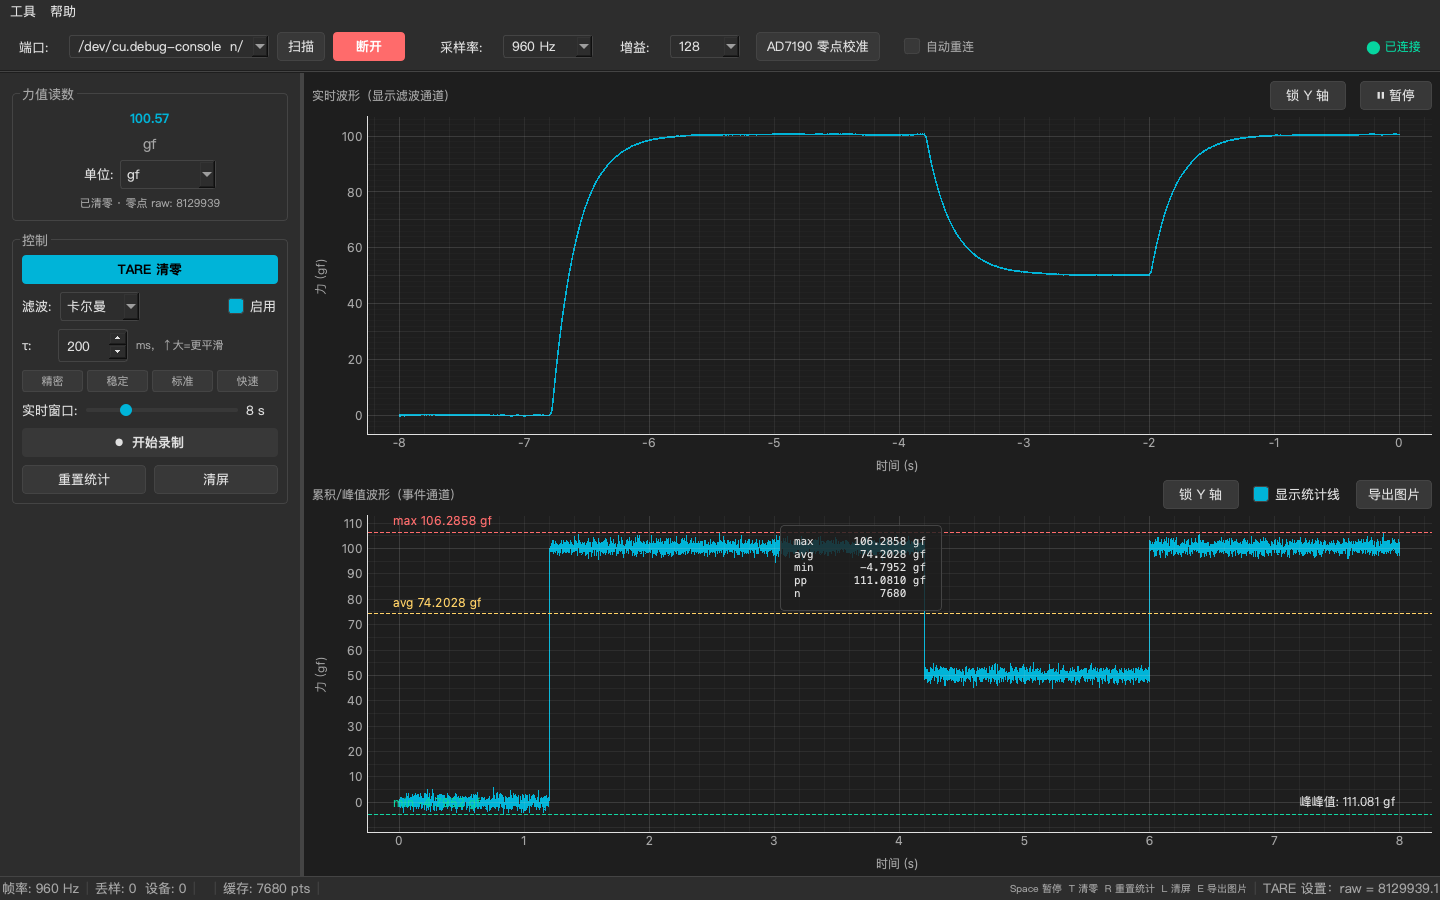Click the τ value input field

coord(84,346)
